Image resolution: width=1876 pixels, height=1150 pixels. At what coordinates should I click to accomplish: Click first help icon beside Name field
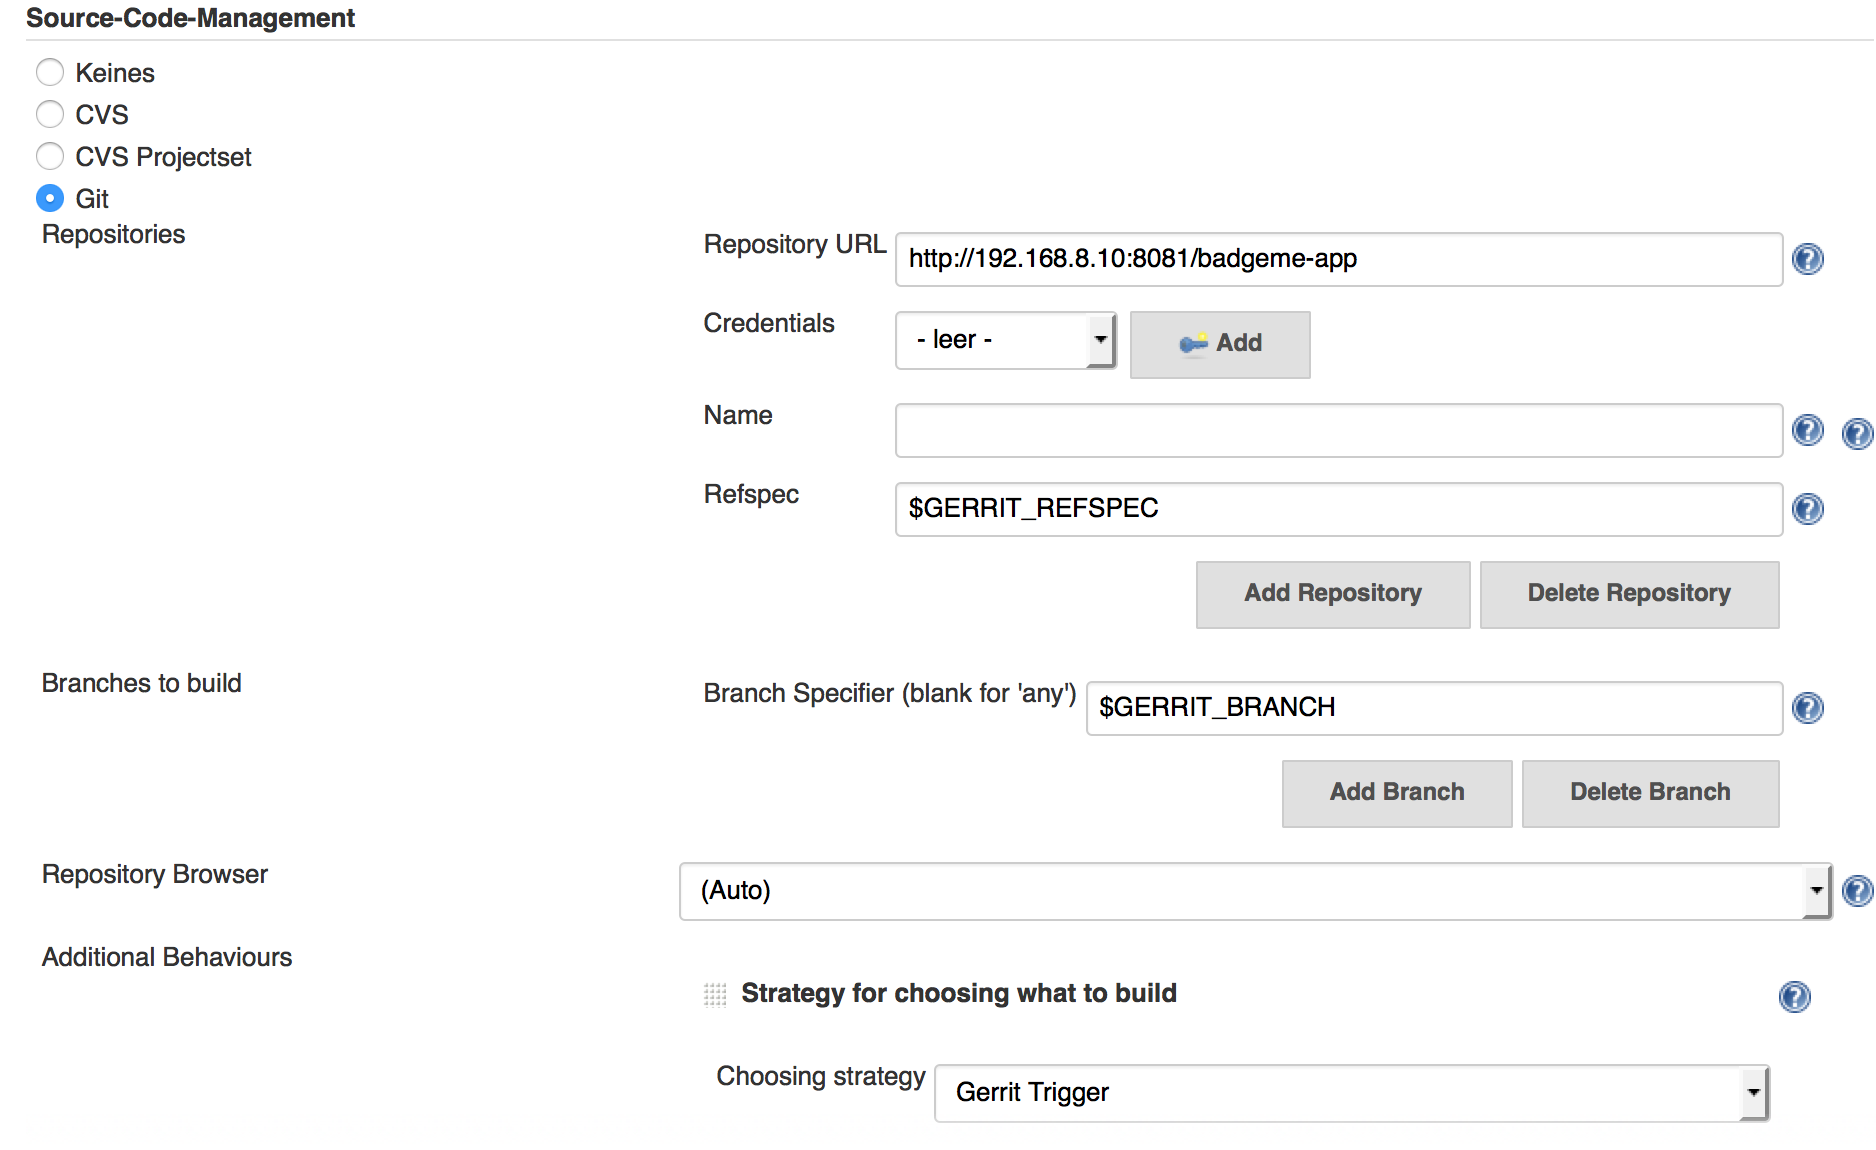(1807, 430)
